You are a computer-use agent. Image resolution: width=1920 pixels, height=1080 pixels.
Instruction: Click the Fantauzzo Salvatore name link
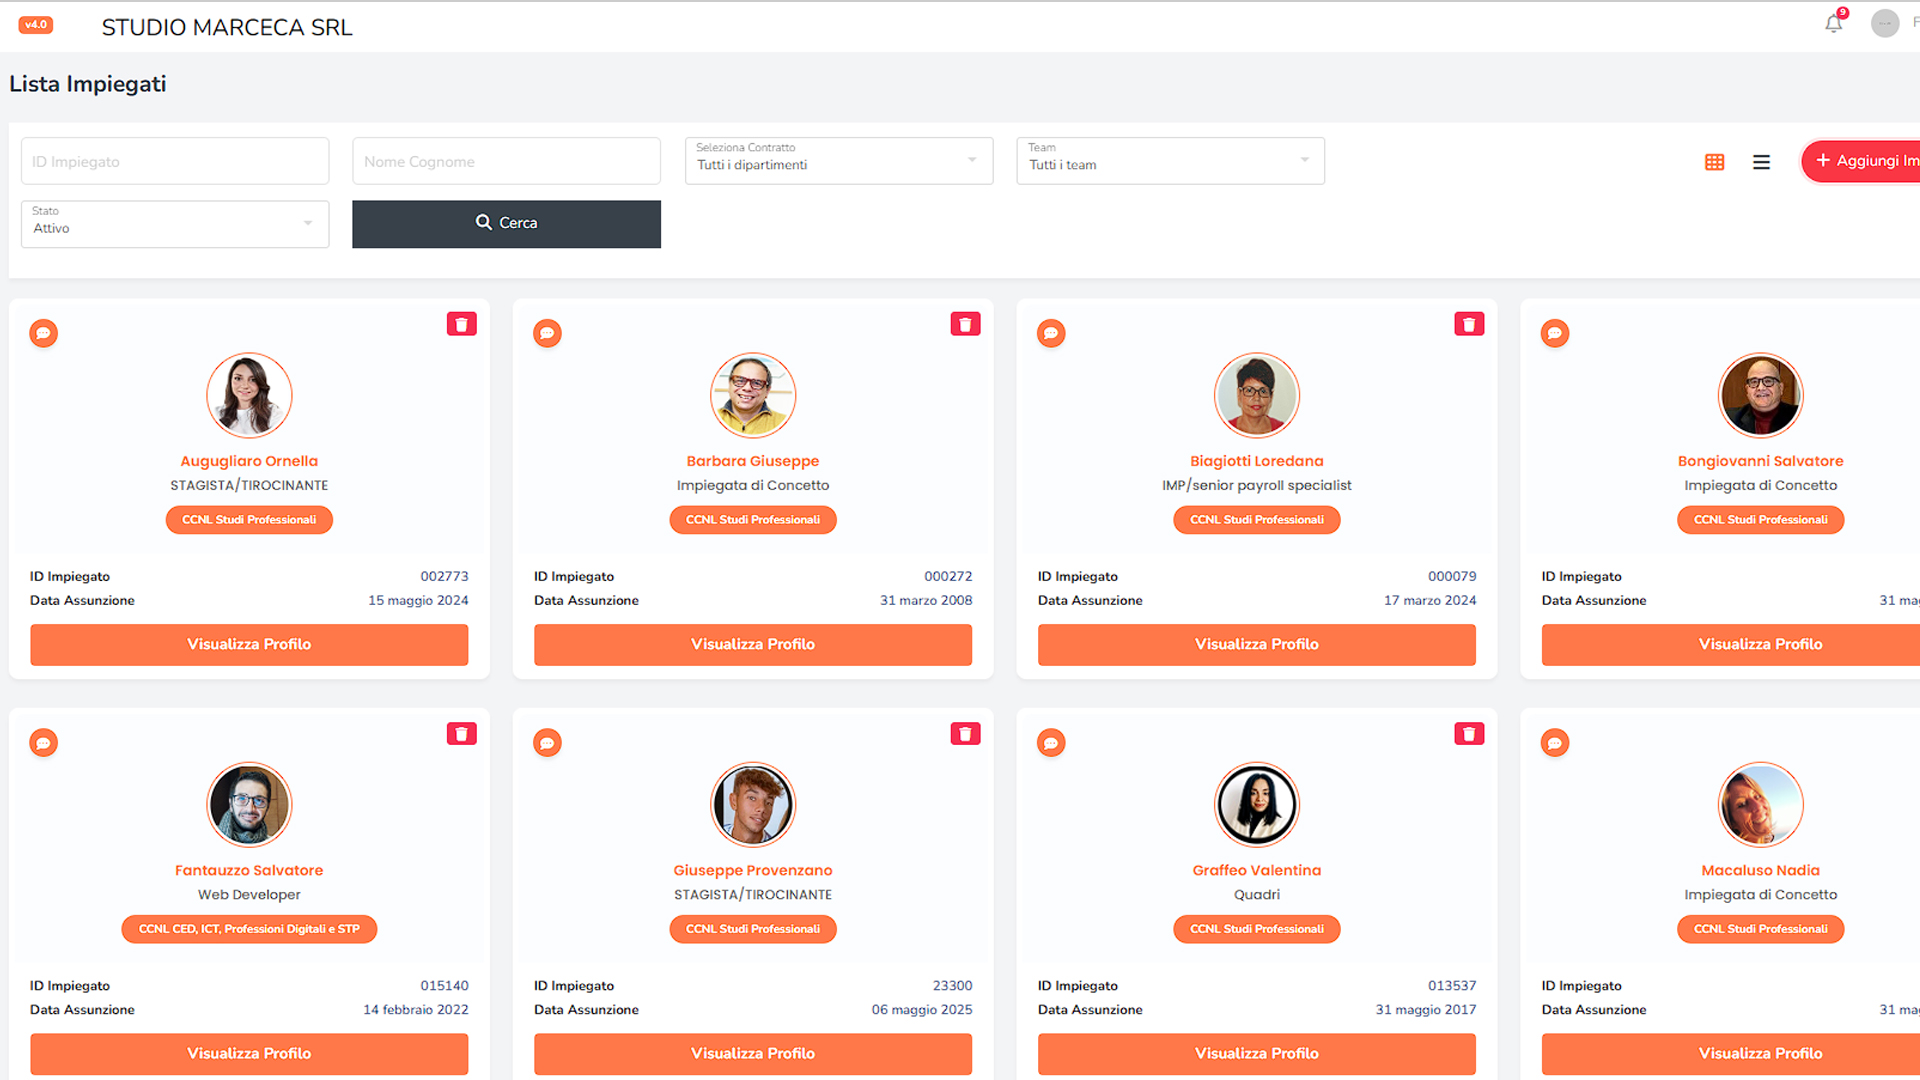(249, 870)
